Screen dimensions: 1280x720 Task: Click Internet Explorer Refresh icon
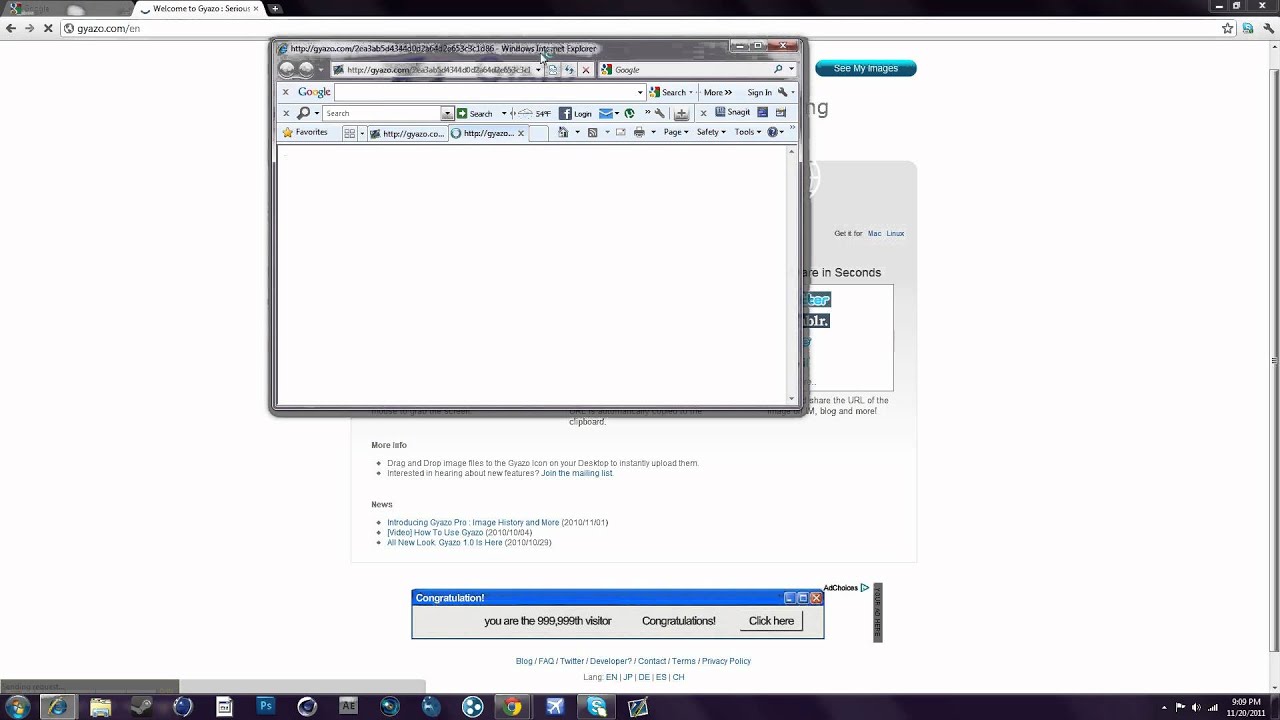(569, 70)
